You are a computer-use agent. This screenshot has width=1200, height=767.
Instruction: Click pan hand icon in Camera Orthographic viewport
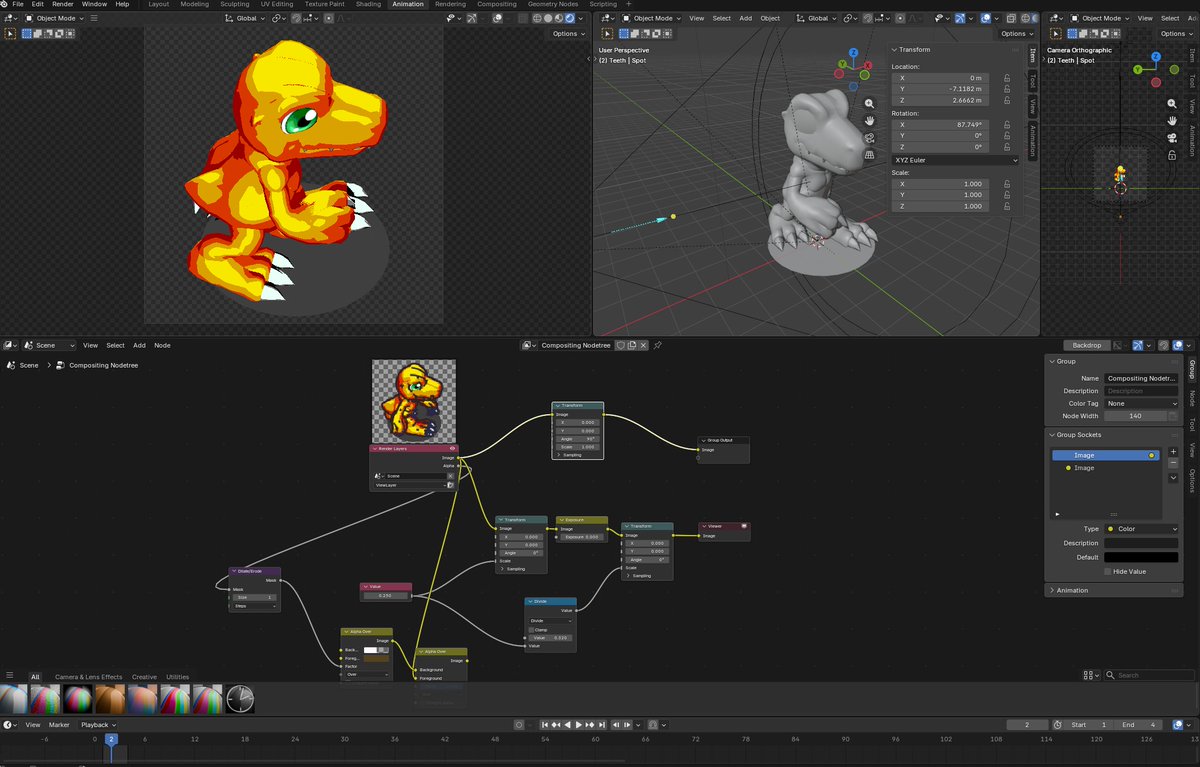click(x=1172, y=121)
